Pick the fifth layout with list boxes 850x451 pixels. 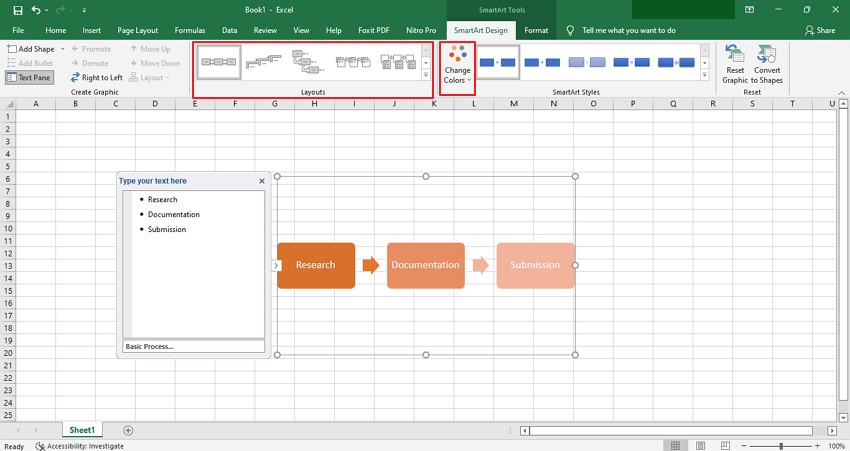click(398, 62)
